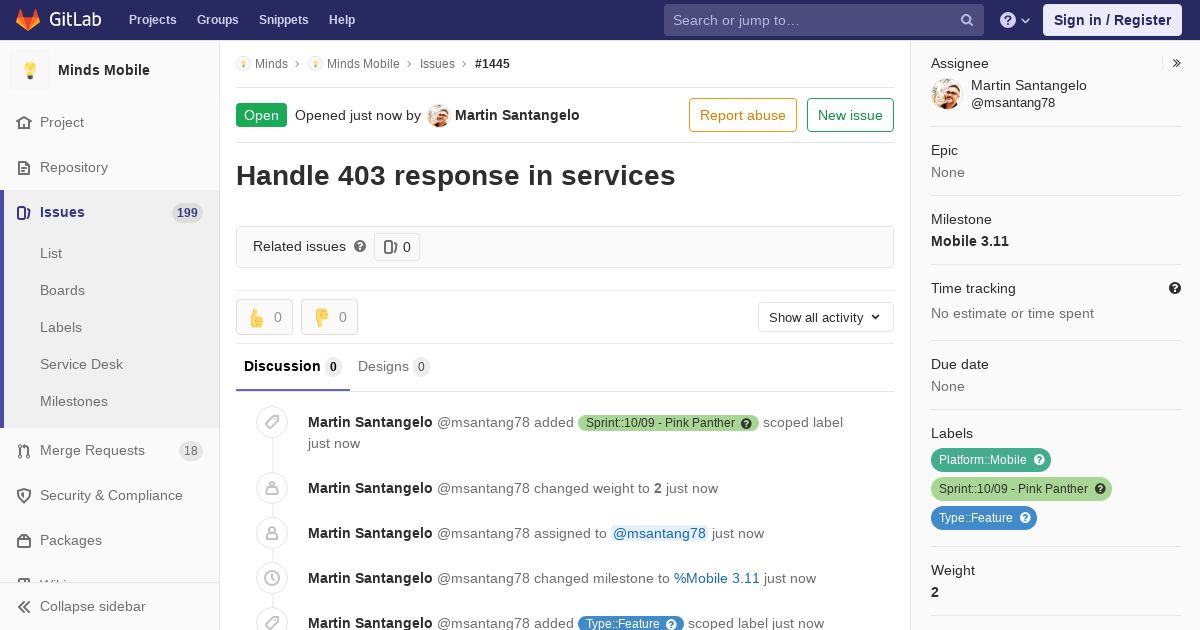Image resolution: width=1200 pixels, height=630 pixels.
Task: Click the Security & Compliance shield icon
Action: coord(24,495)
